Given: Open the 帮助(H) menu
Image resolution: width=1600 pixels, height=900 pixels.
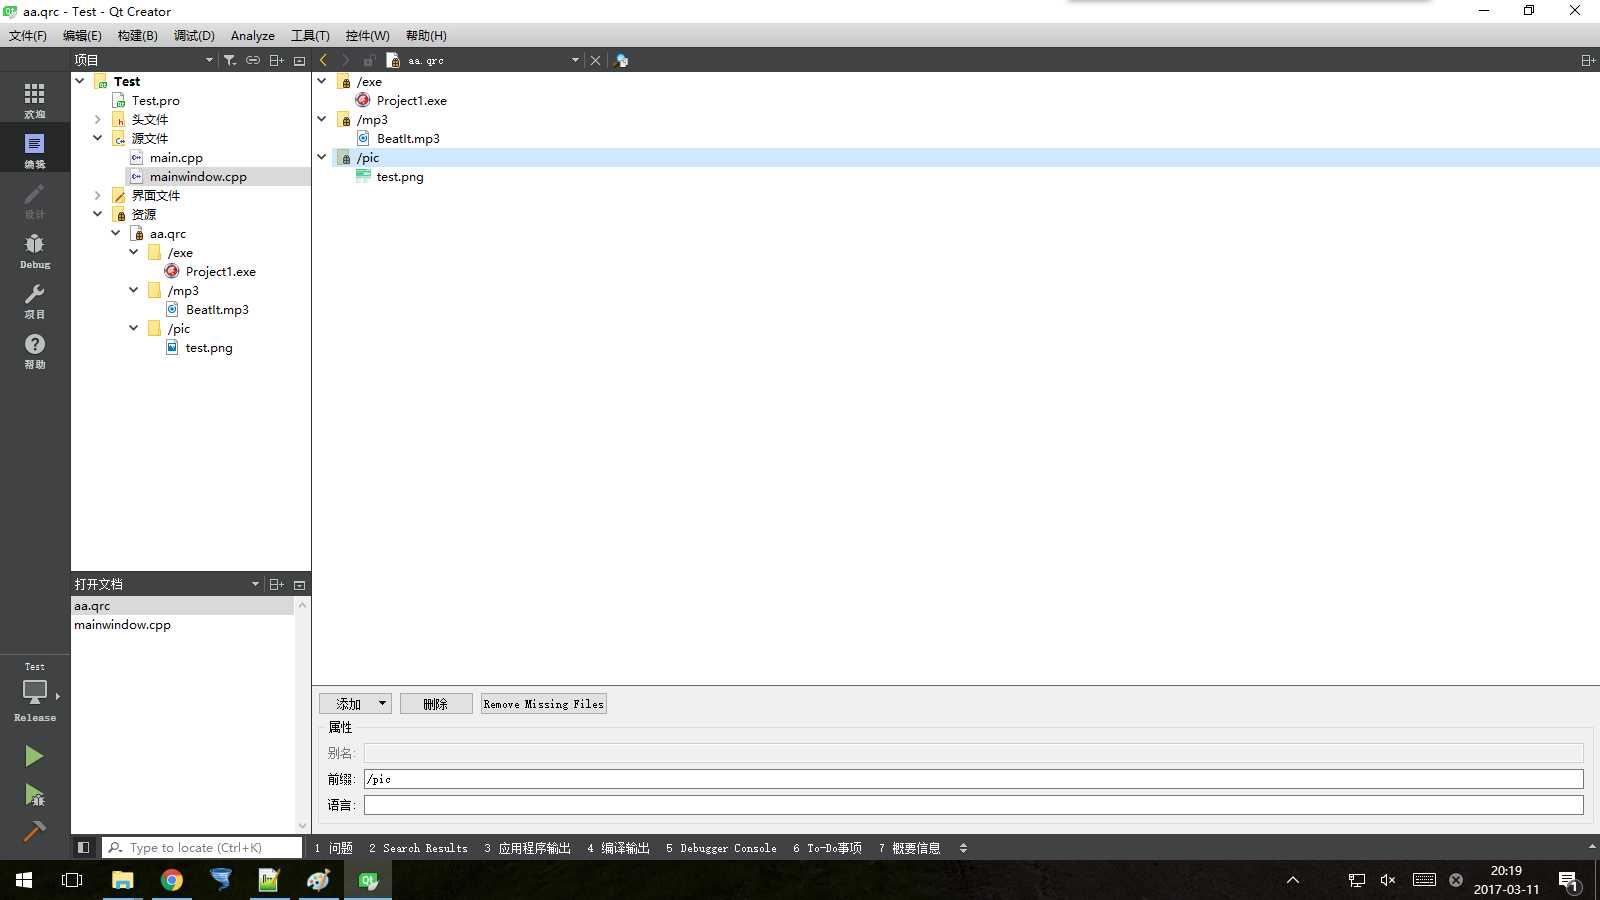Looking at the screenshot, I should [426, 35].
